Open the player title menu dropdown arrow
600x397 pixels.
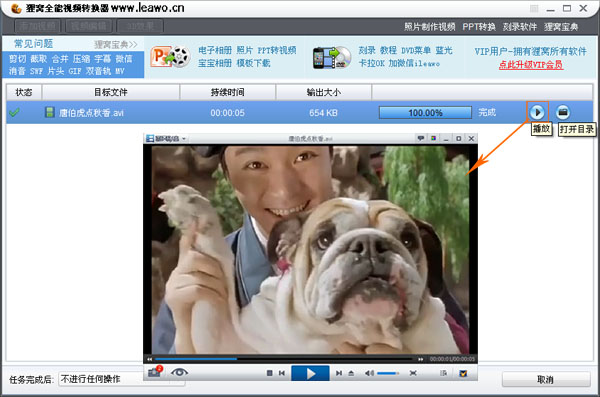point(184,139)
